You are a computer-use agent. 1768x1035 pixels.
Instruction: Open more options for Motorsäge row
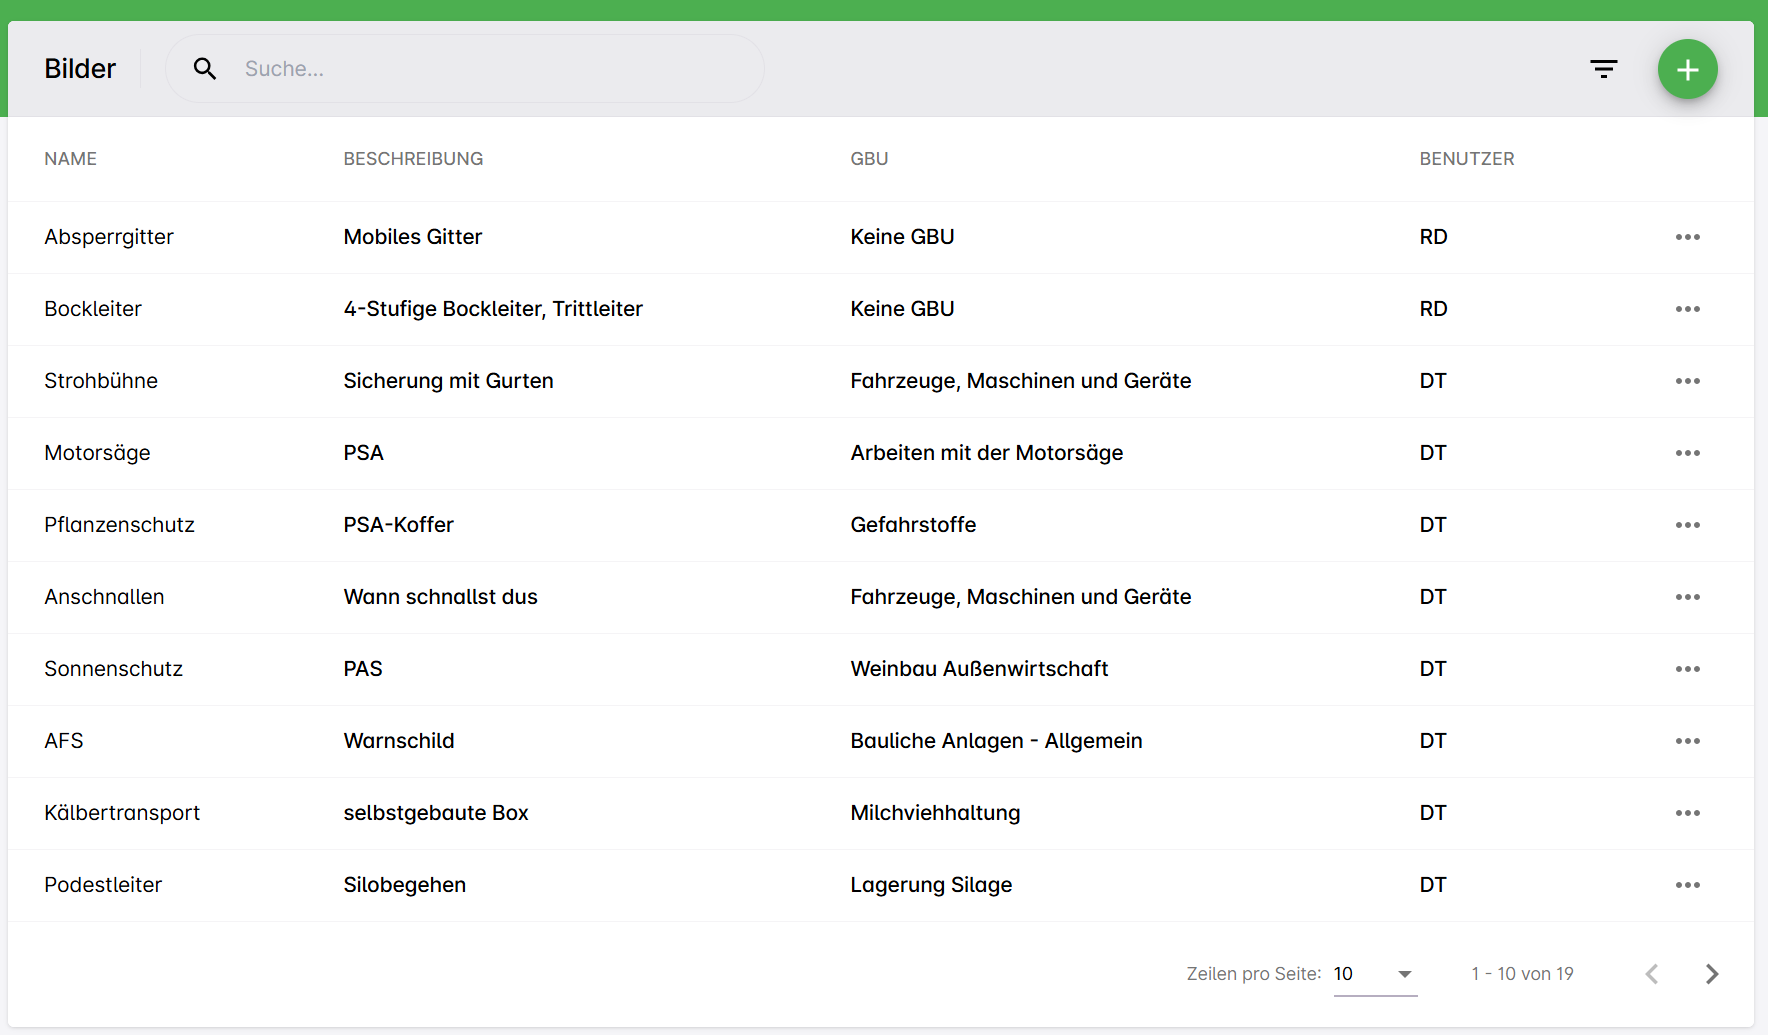tap(1687, 453)
